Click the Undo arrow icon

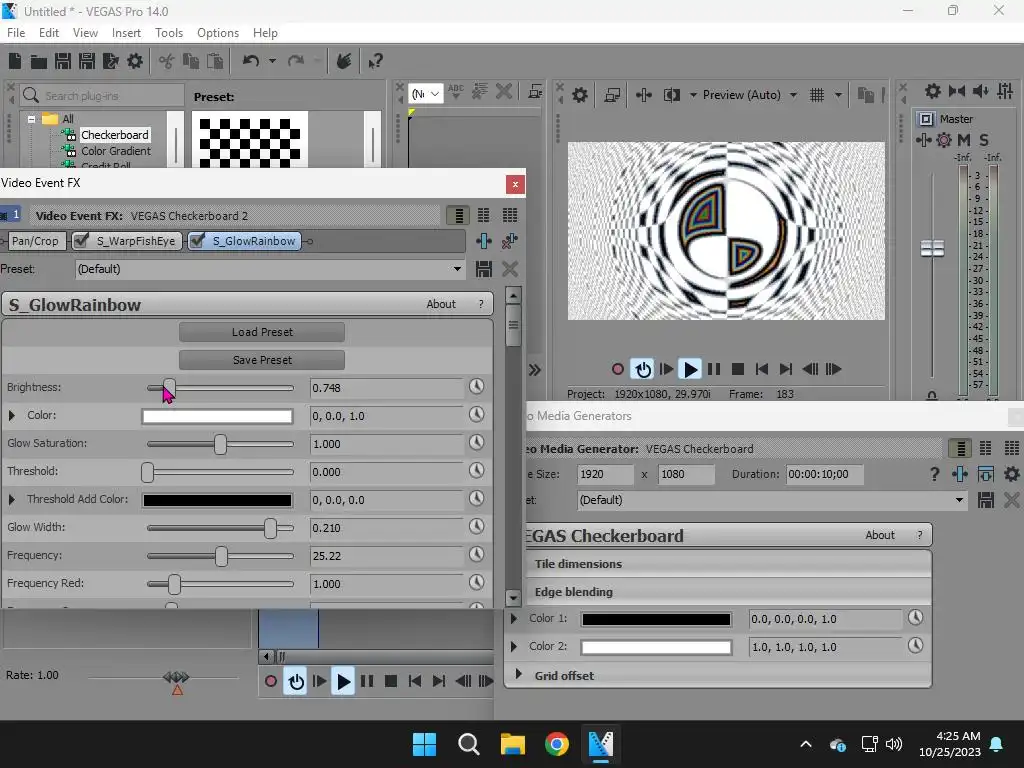pos(251,61)
